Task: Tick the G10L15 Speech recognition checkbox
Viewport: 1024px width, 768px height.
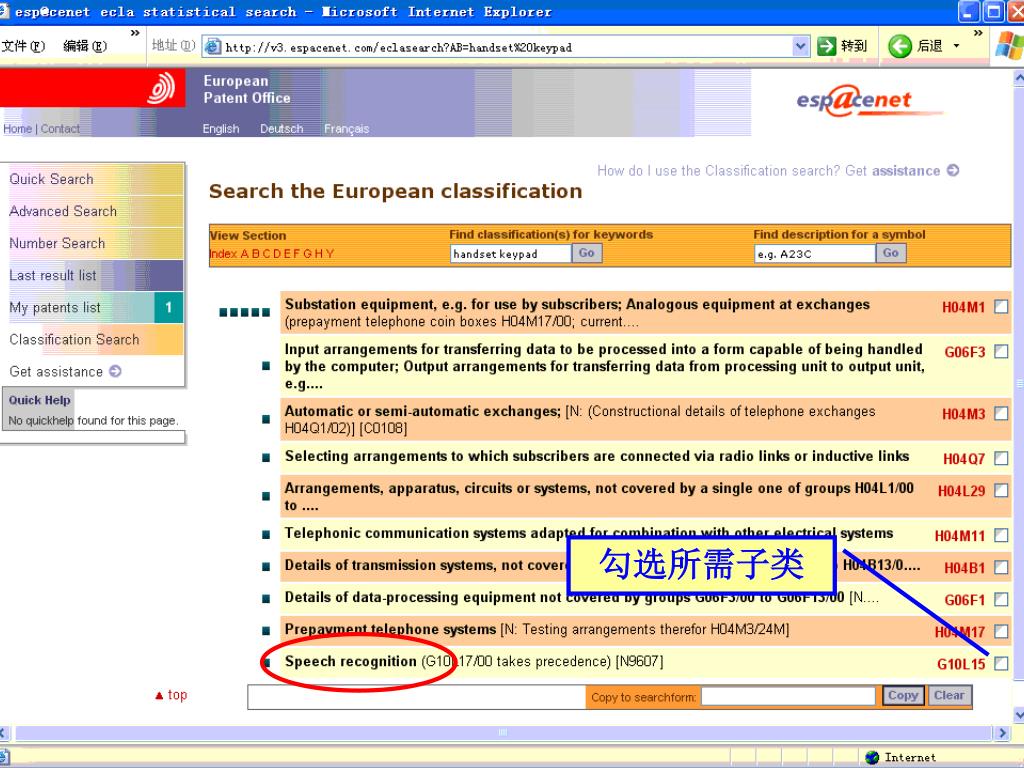Action: tap(1000, 664)
